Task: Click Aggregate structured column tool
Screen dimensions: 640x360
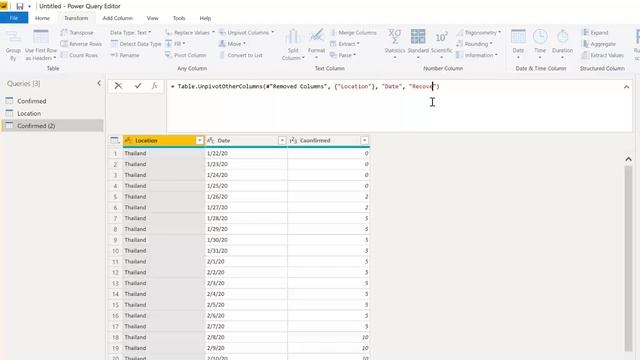Action: click(599, 44)
